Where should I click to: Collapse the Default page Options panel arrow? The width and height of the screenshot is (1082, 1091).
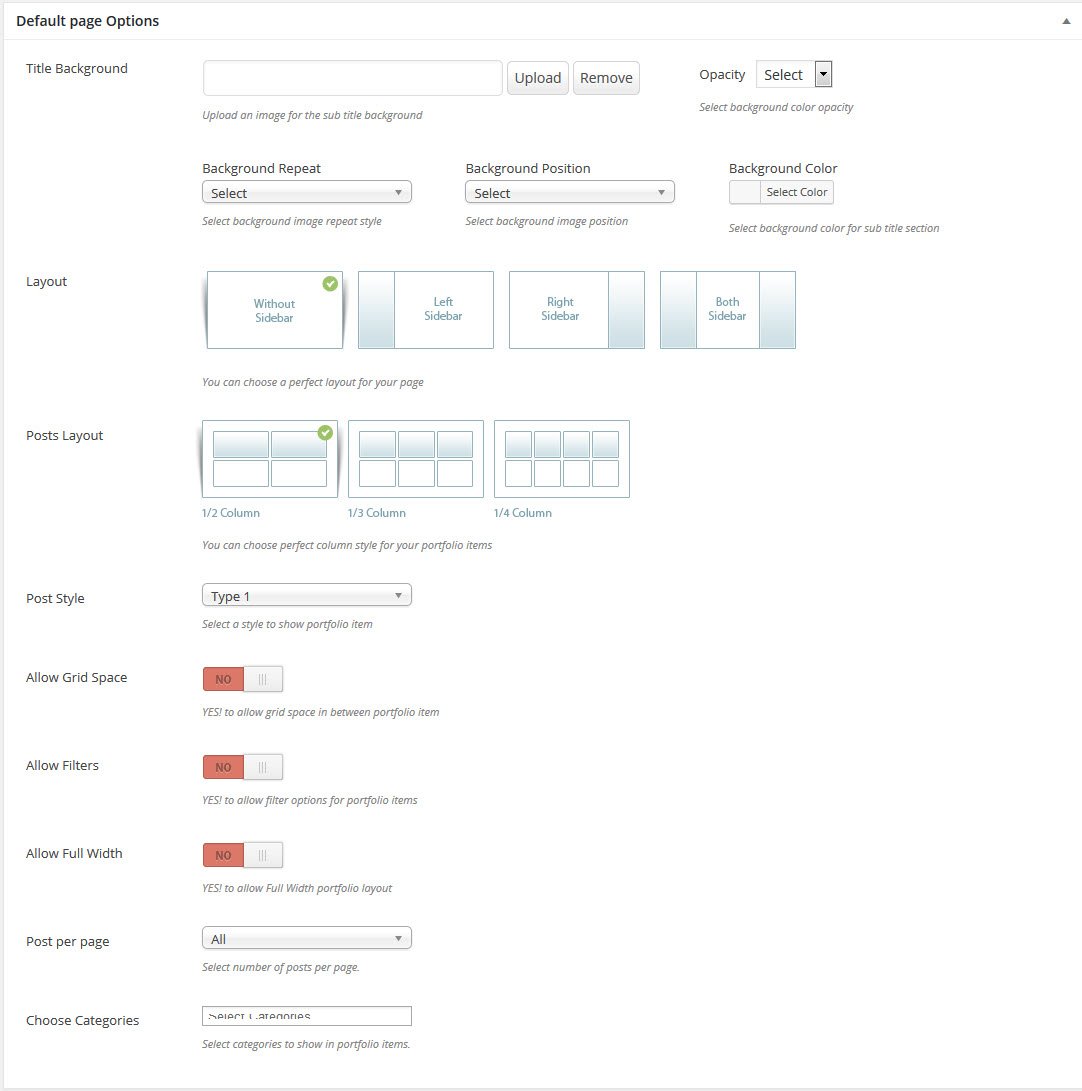pos(1066,21)
